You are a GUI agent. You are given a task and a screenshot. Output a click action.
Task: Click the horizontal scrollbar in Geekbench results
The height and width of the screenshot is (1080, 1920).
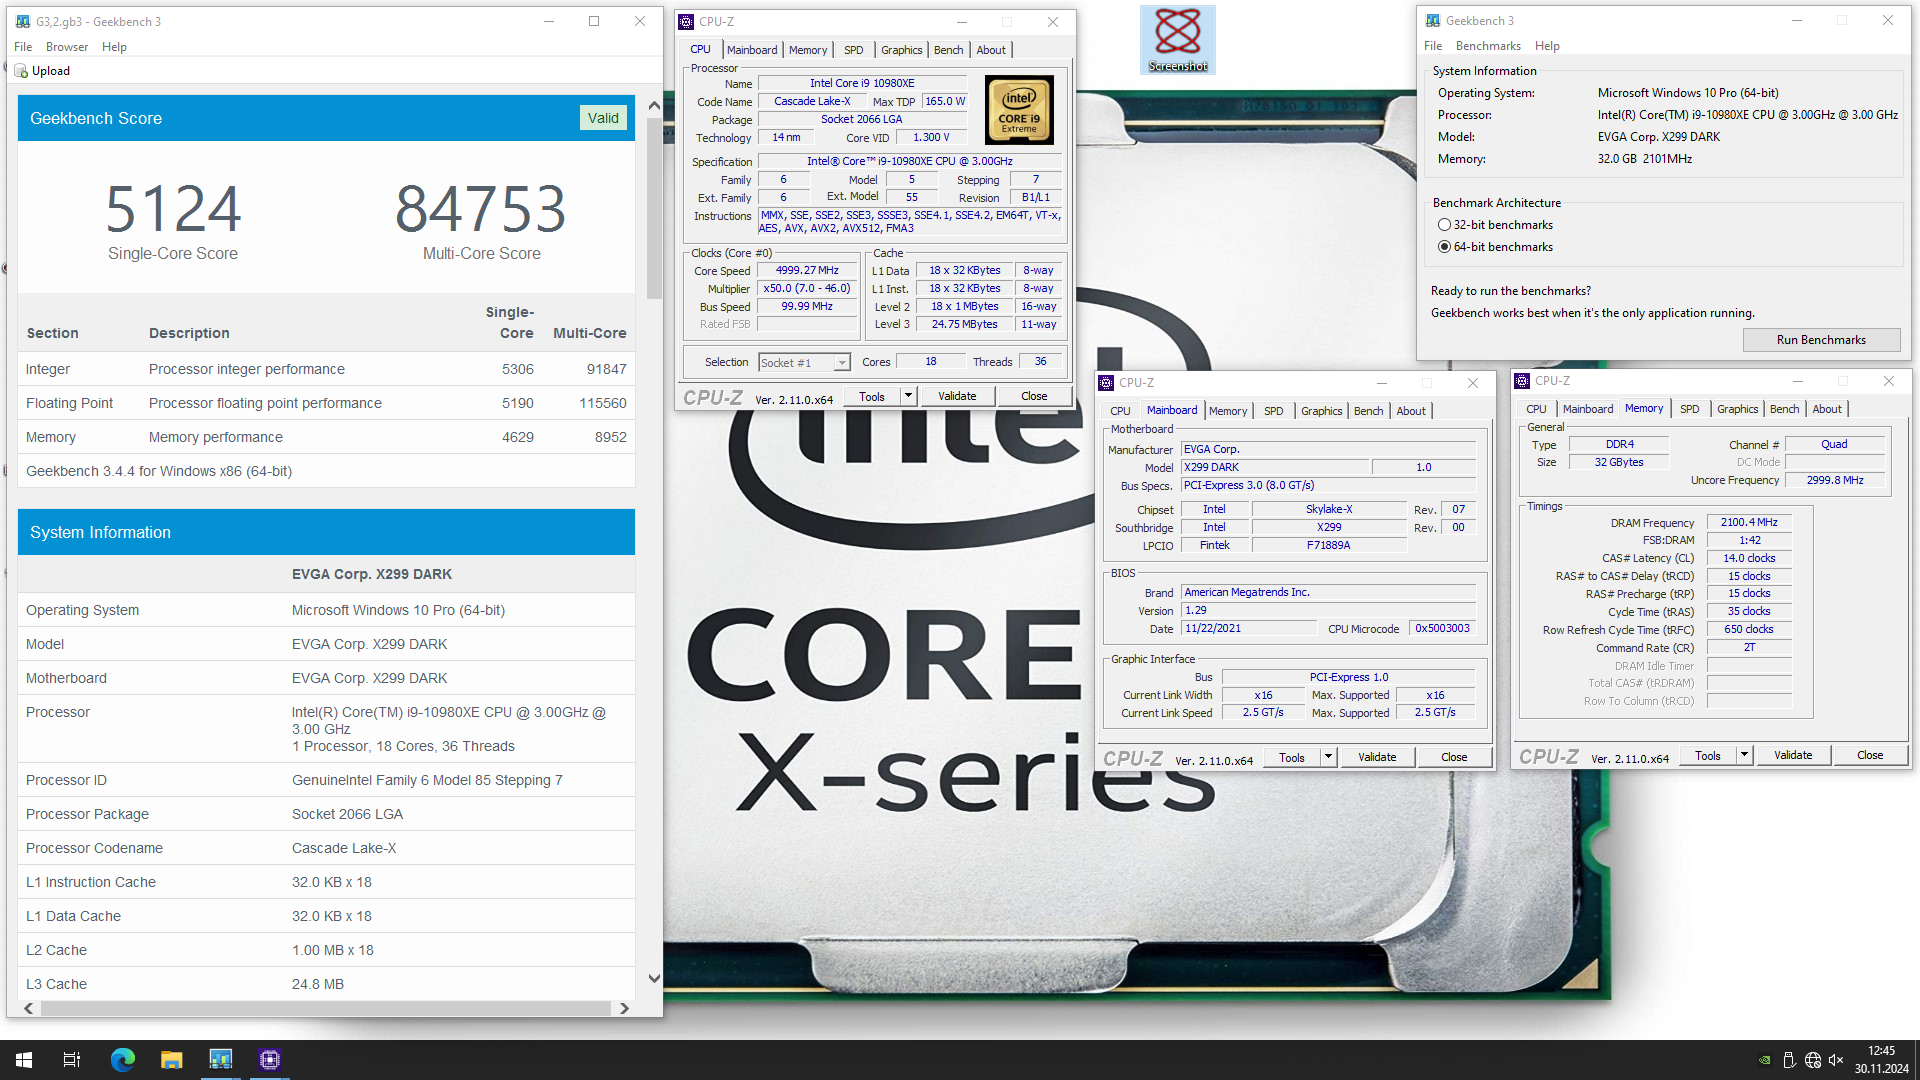pyautogui.click(x=325, y=1008)
